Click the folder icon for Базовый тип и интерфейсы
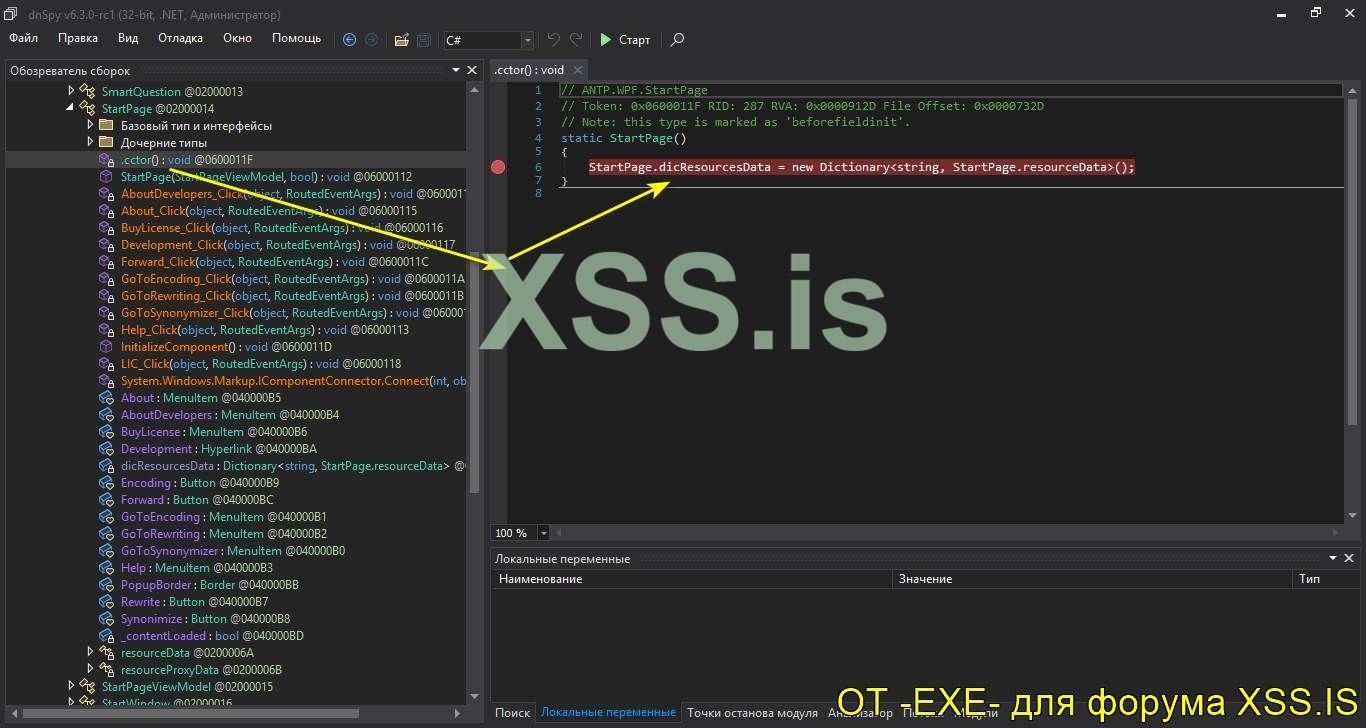 point(106,126)
